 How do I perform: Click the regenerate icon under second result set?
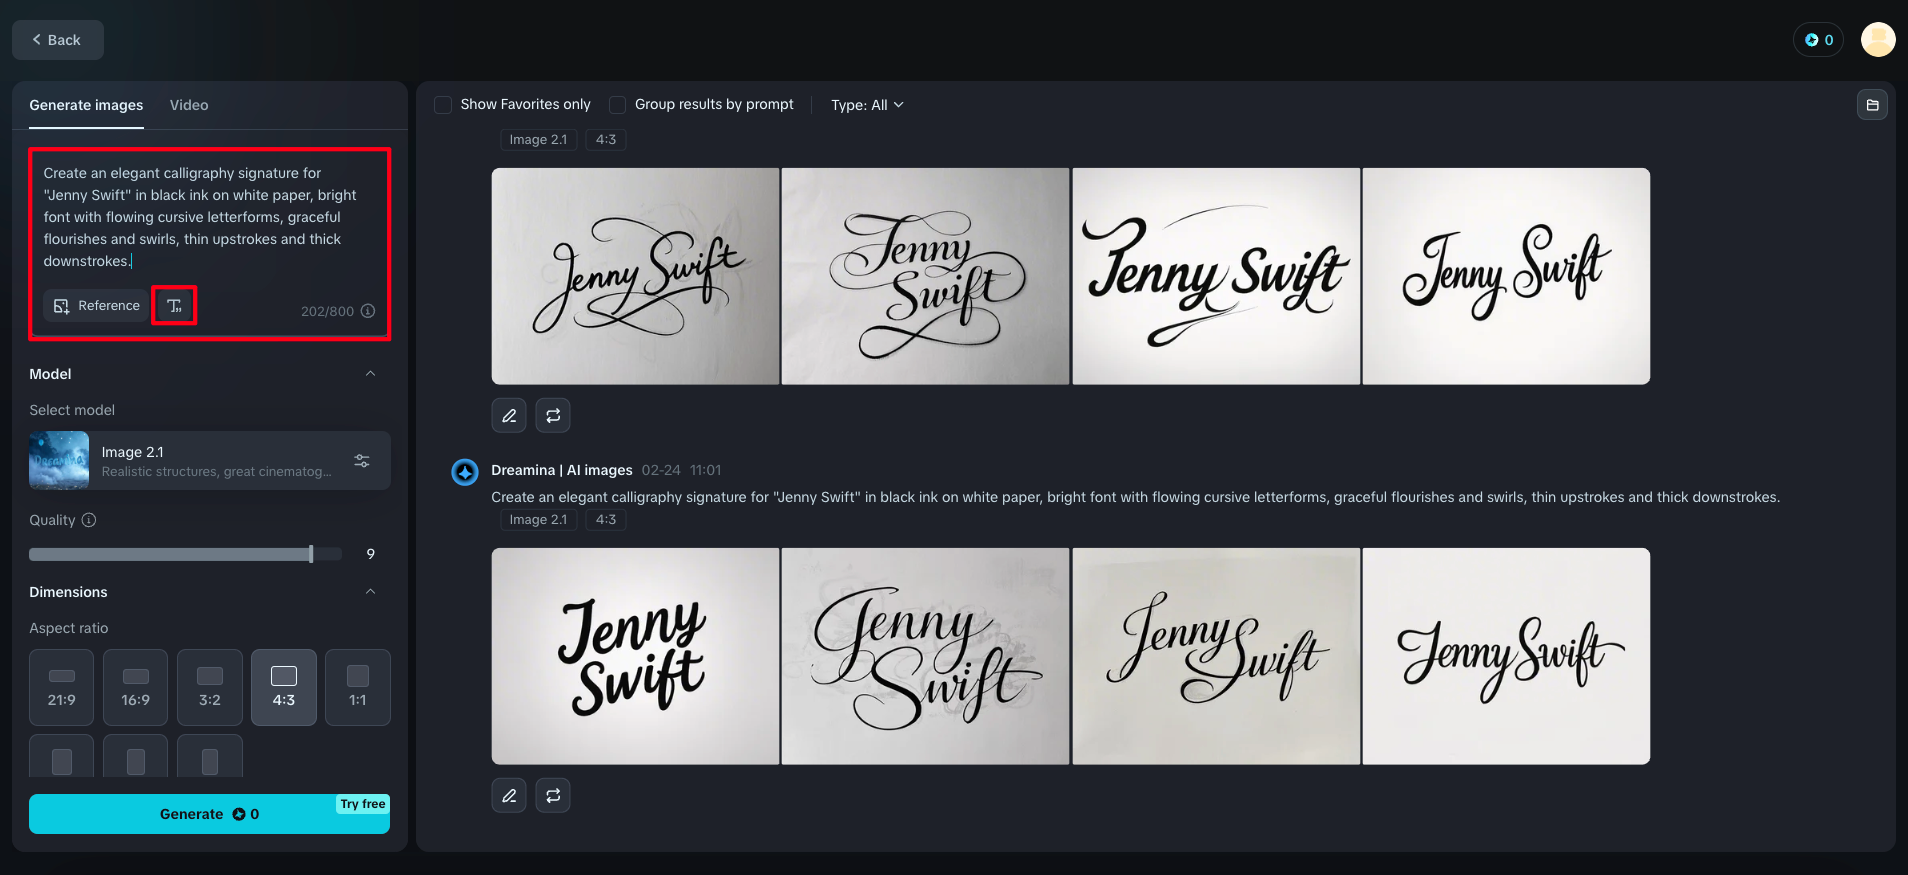pyautogui.click(x=553, y=796)
